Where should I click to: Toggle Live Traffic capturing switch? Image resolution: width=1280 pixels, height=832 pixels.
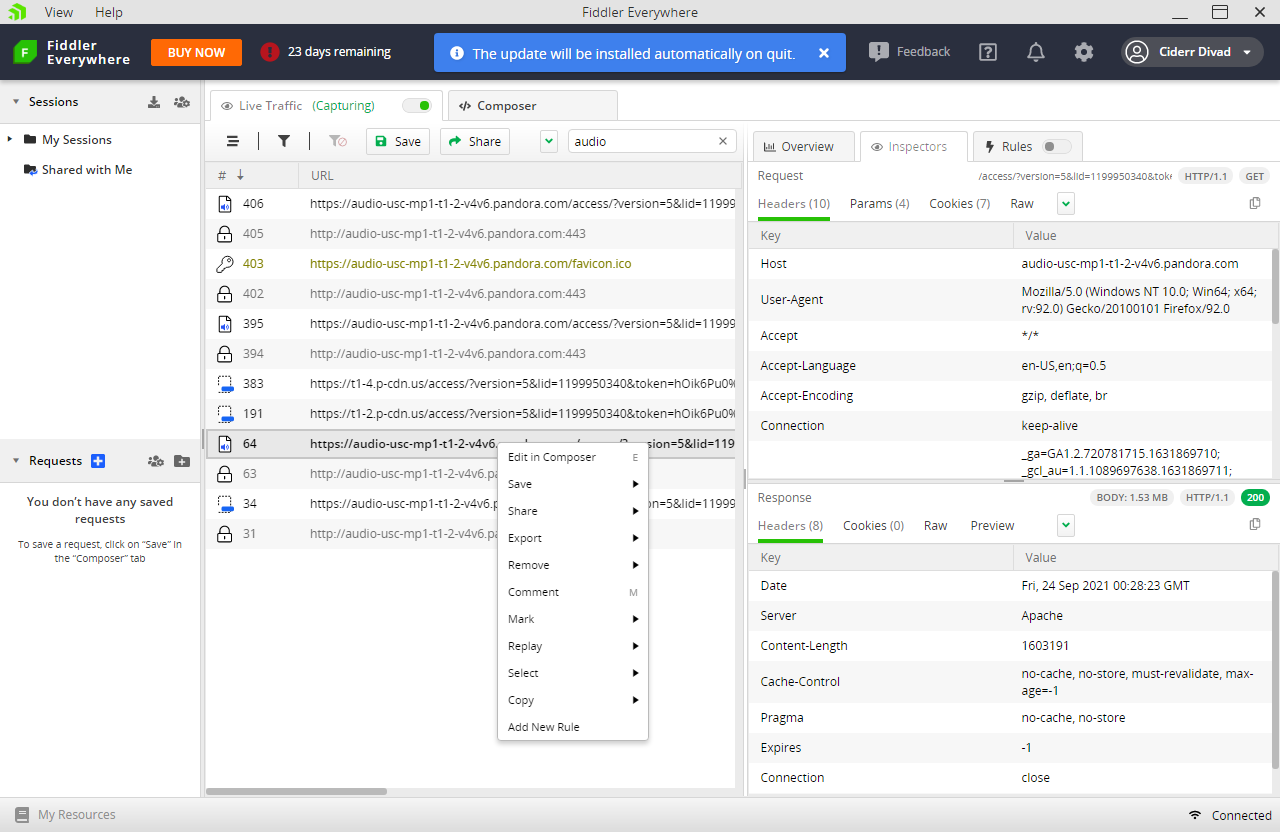tap(417, 105)
